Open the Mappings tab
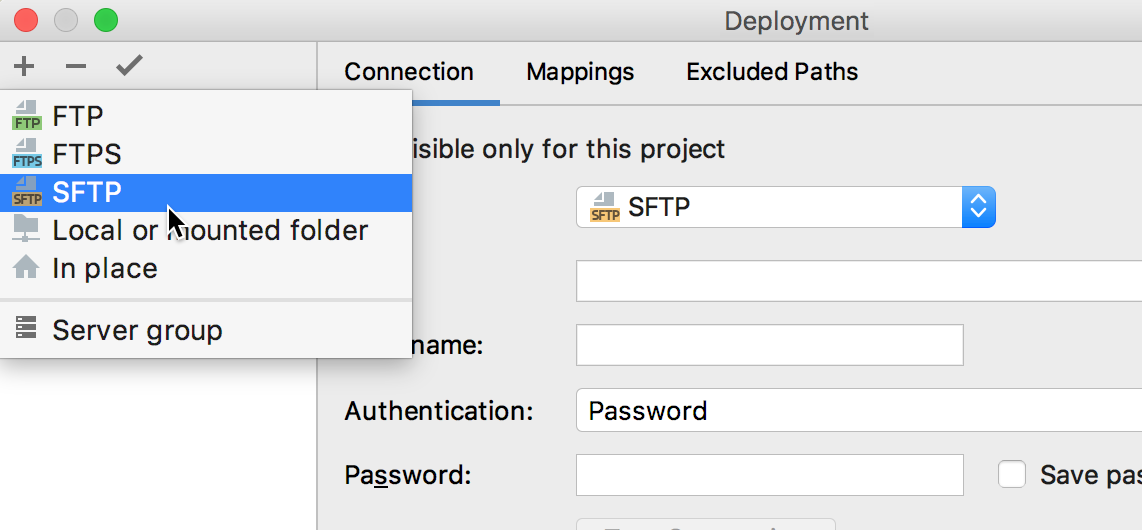This screenshot has height=530, width=1142. click(x=580, y=72)
